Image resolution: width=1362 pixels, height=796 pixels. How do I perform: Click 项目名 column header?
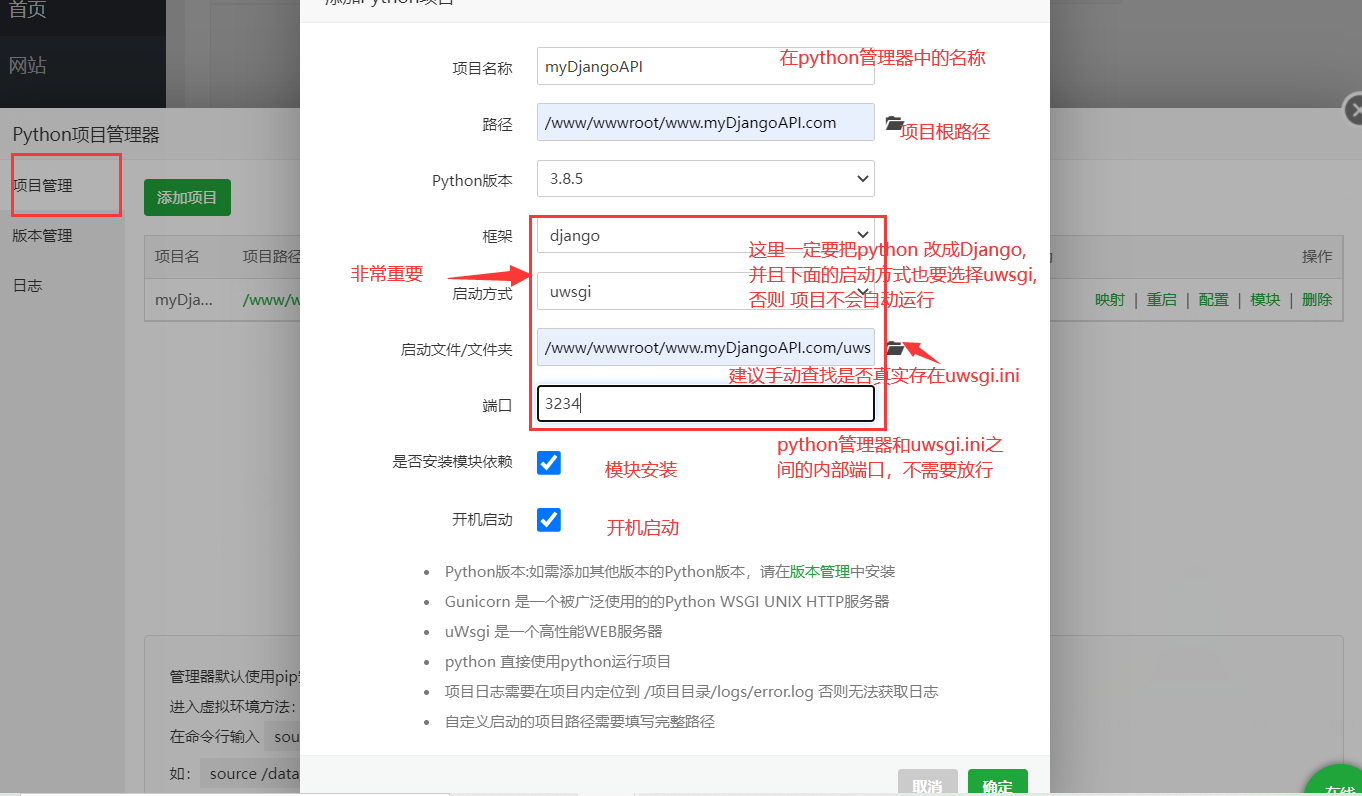coord(178,256)
